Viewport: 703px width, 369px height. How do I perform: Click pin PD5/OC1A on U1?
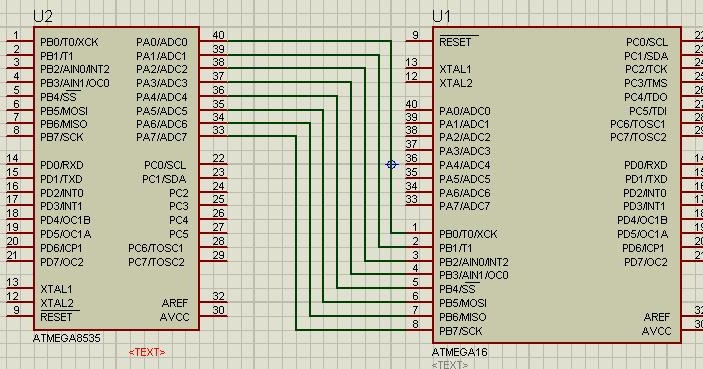click(x=642, y=234)
